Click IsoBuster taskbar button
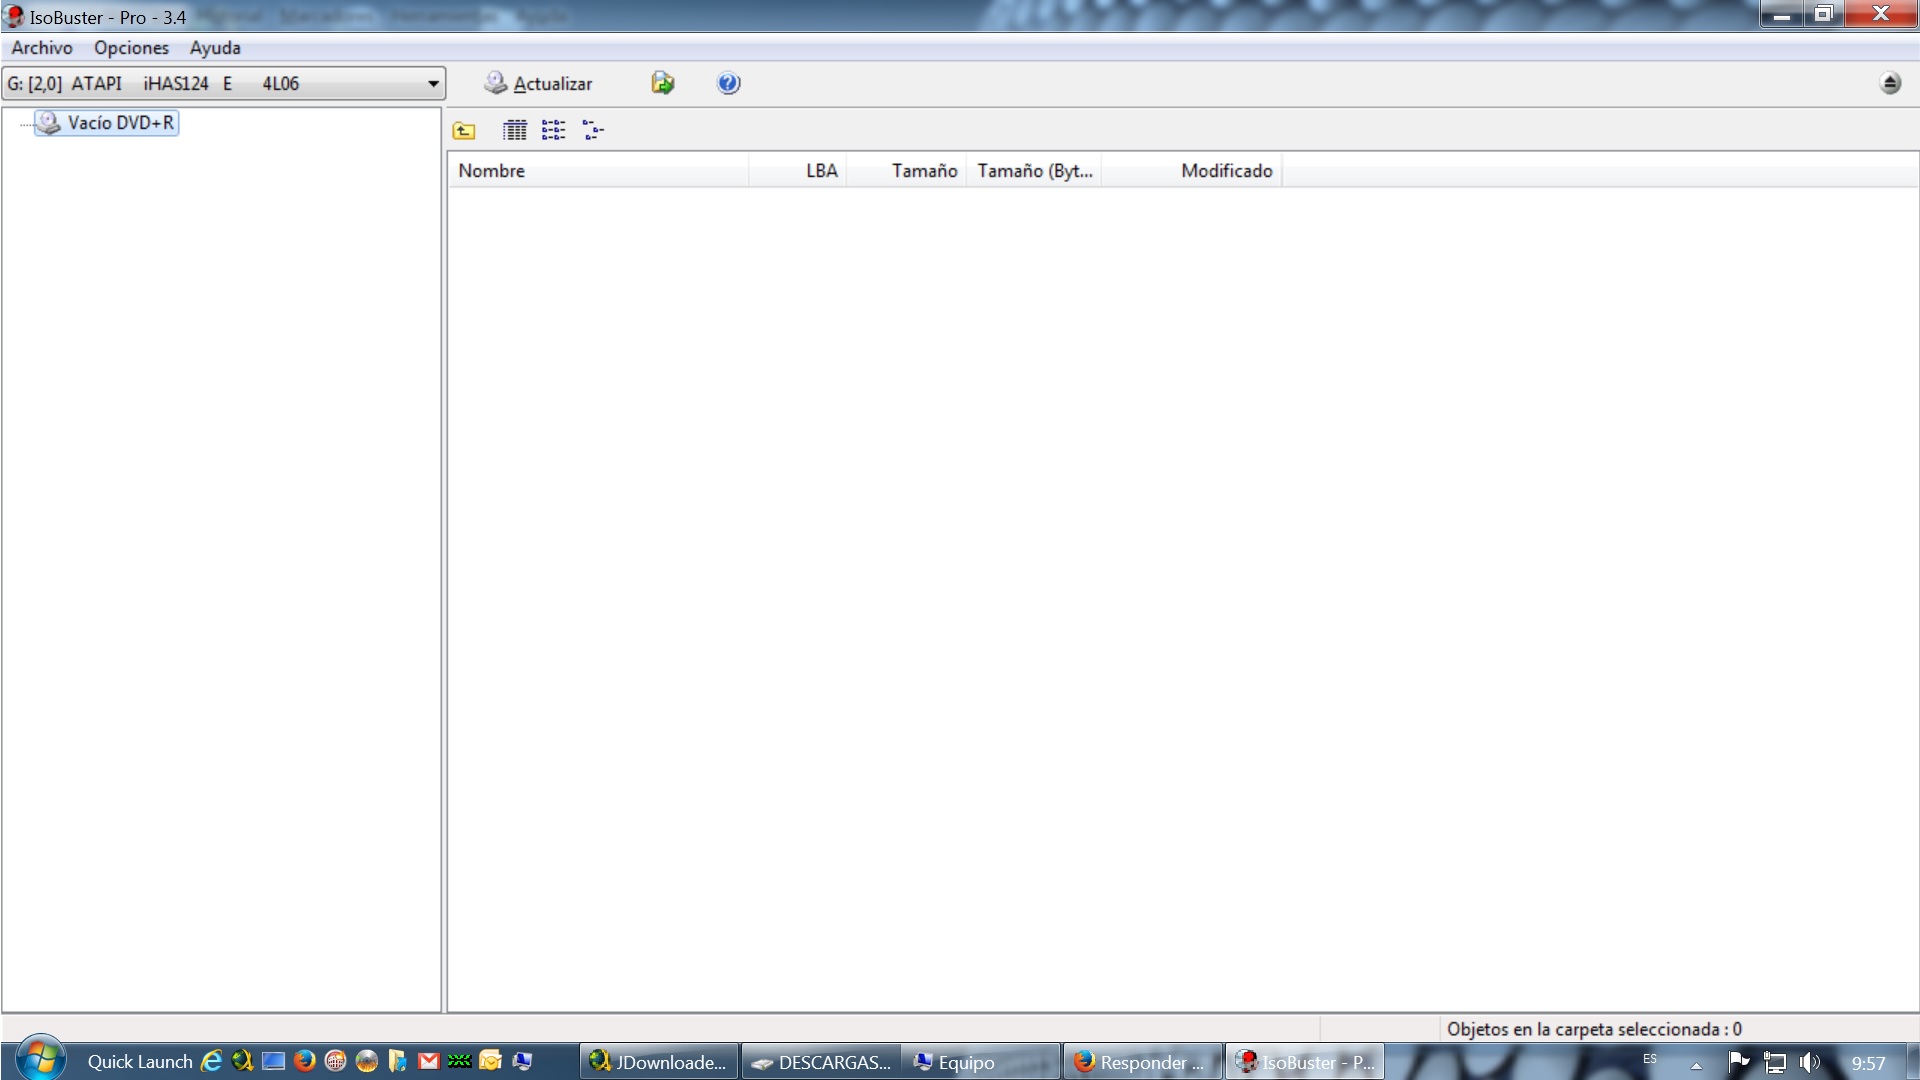This screenshot has width=1920, height=1080. 1305,1062
